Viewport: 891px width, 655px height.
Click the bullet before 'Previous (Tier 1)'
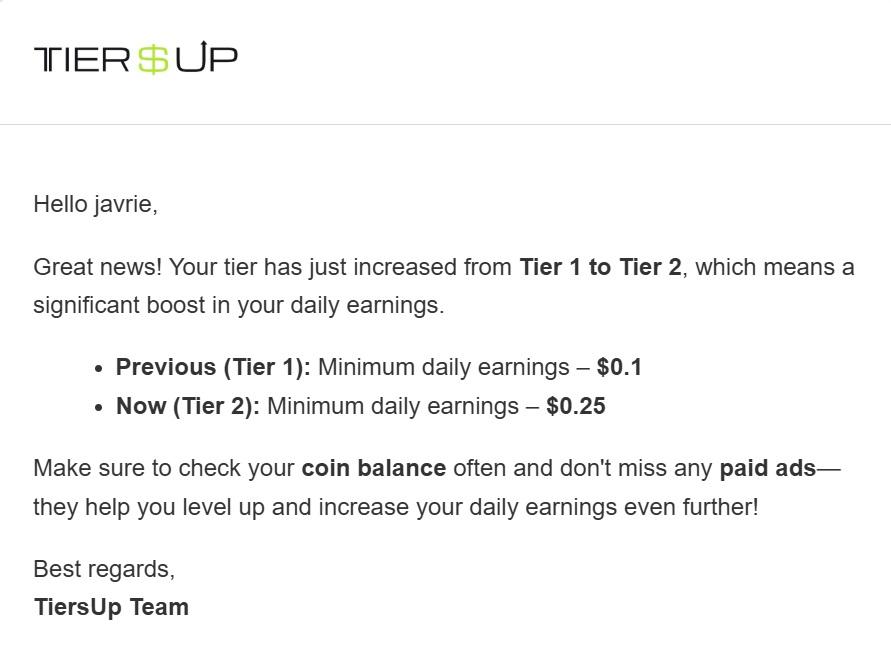coord(99,369)
